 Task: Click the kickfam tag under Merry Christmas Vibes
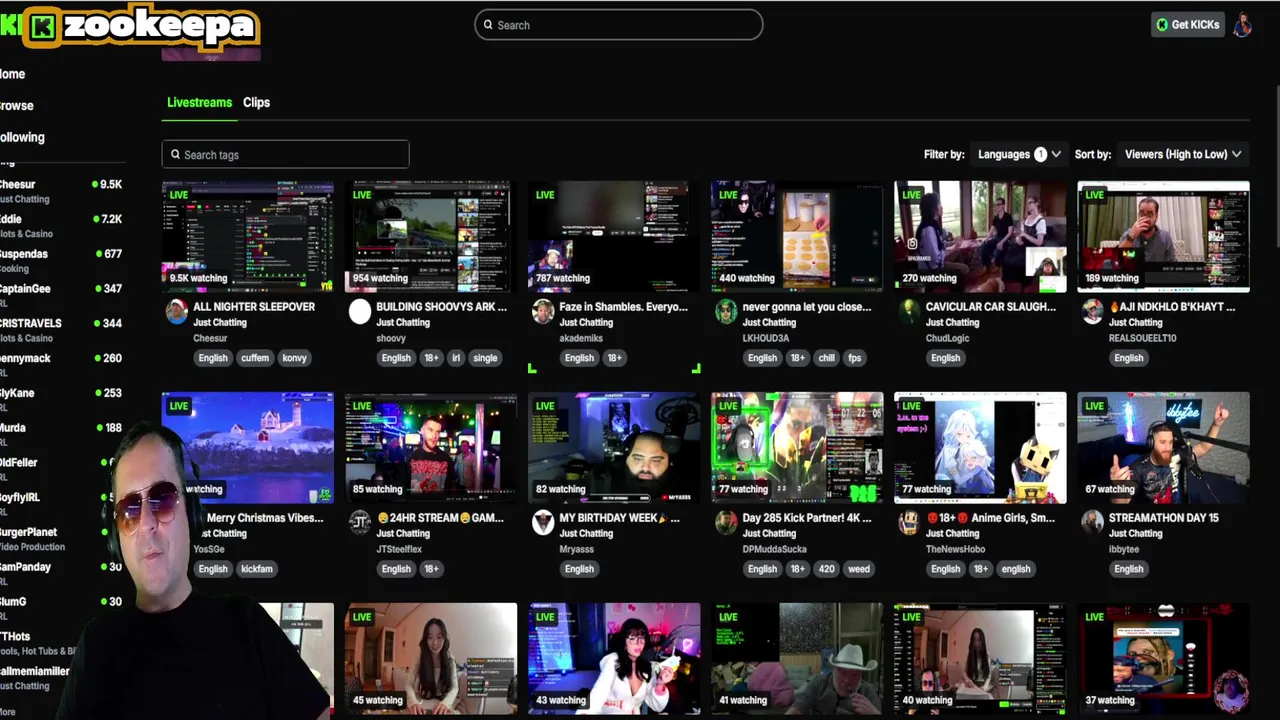257,569
